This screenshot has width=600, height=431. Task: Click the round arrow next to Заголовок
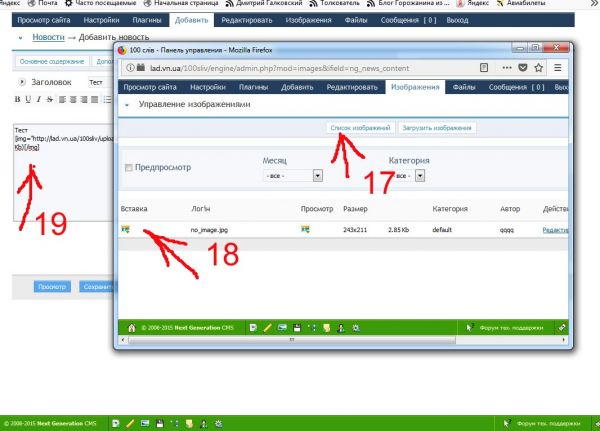pyautogui.click(x=22, y=82)
